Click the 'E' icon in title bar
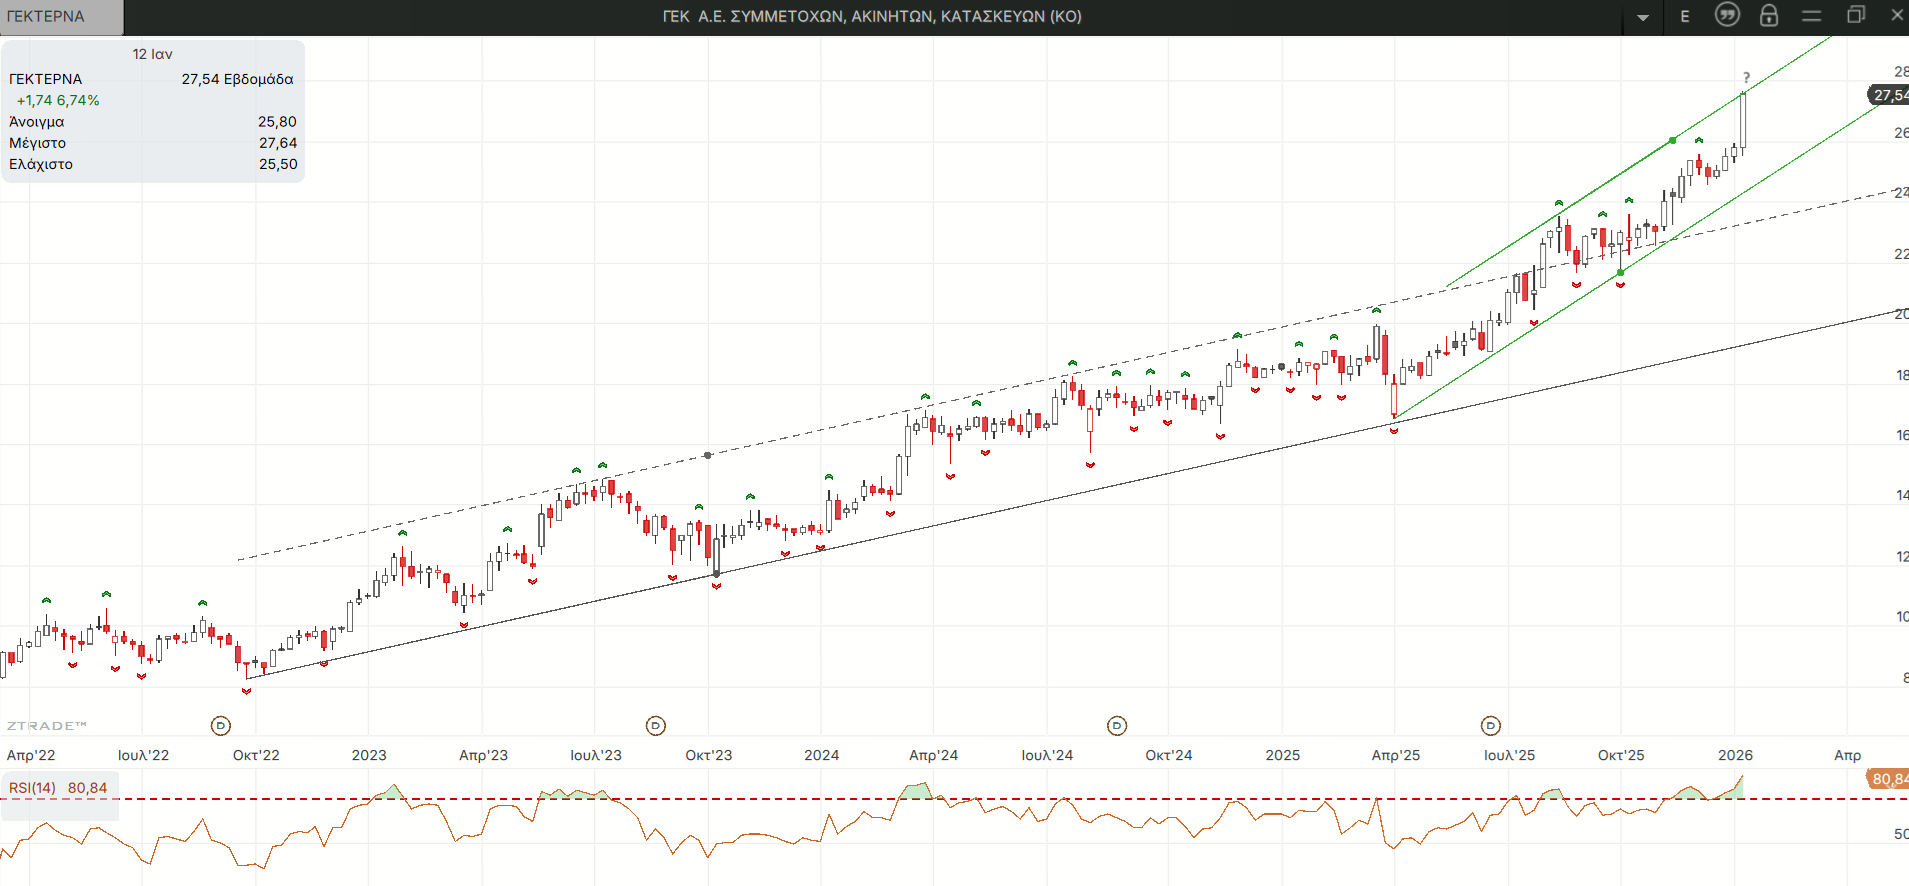Viewport: 1909px width, 886px height. pos(1685,16)
